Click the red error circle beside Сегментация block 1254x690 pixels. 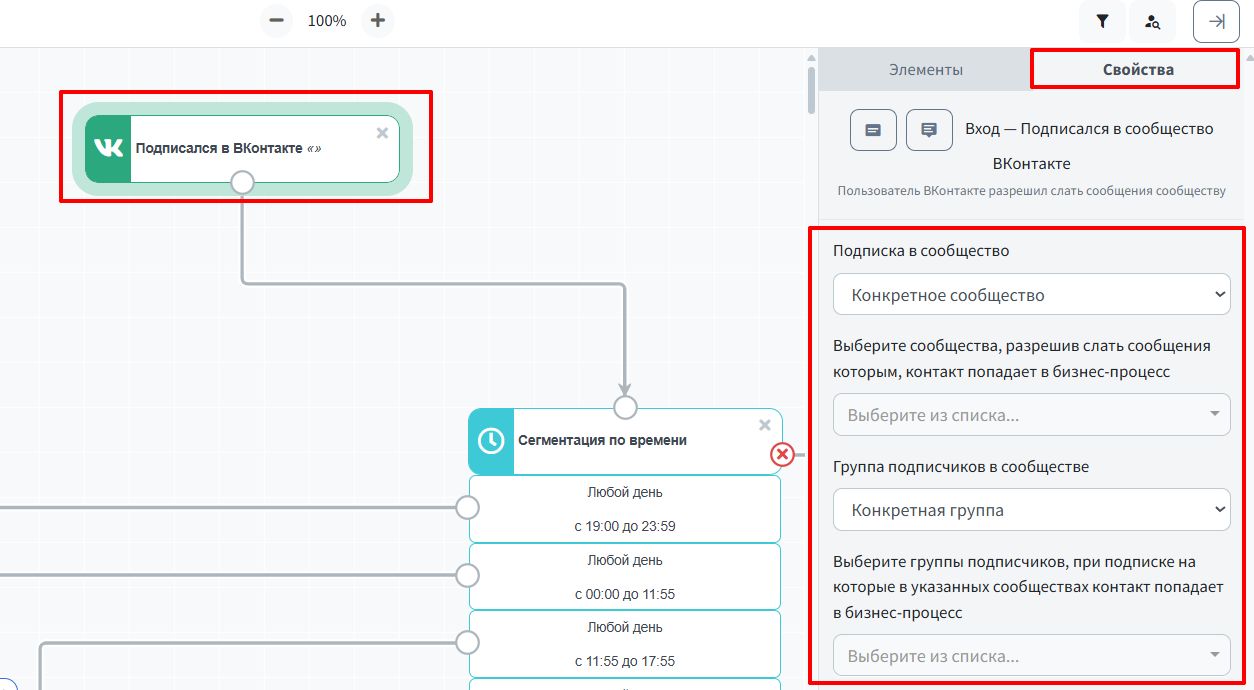[782, 455]
